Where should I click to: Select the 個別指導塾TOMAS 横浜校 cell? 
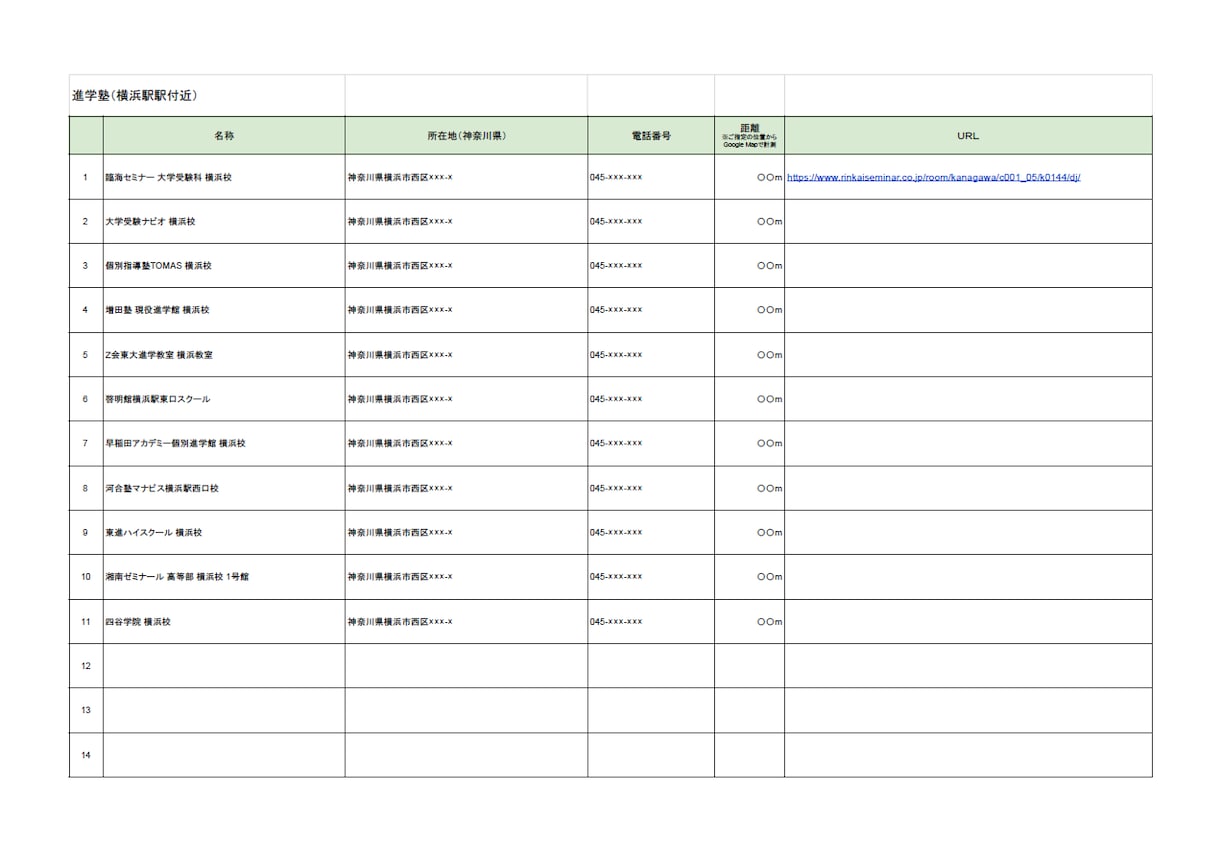224,266
